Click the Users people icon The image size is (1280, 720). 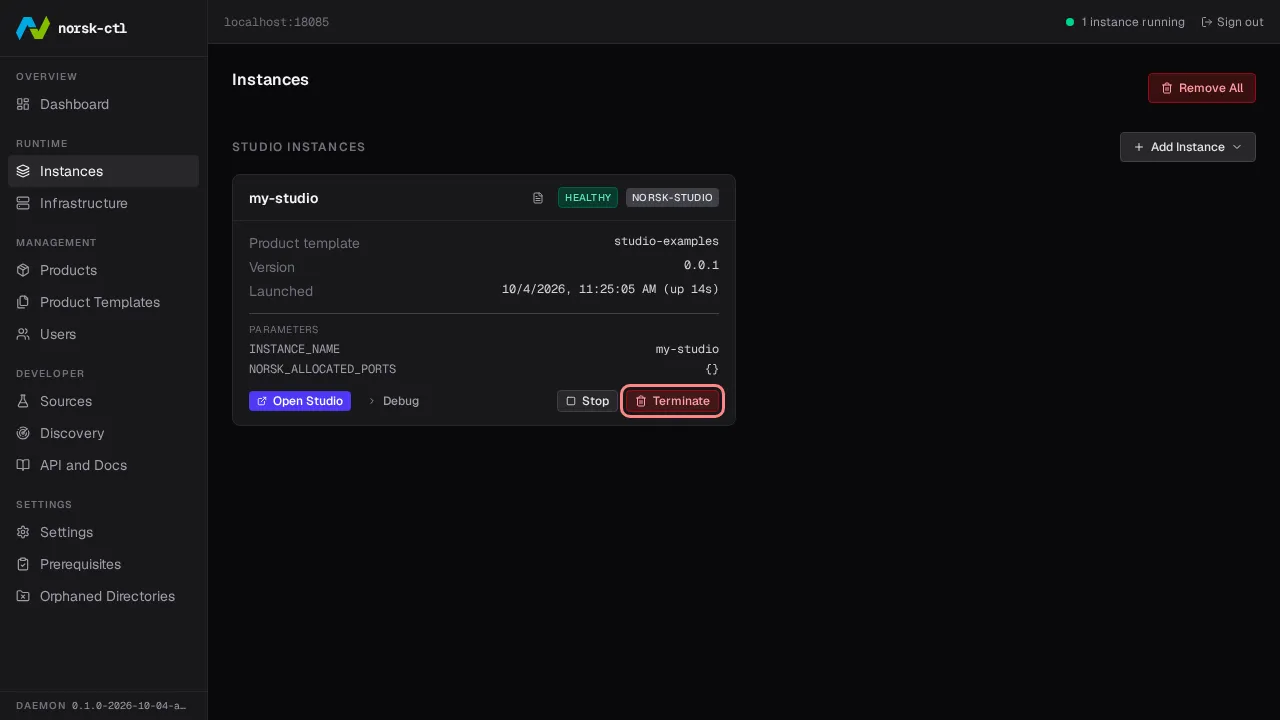(x=23, y=334)
